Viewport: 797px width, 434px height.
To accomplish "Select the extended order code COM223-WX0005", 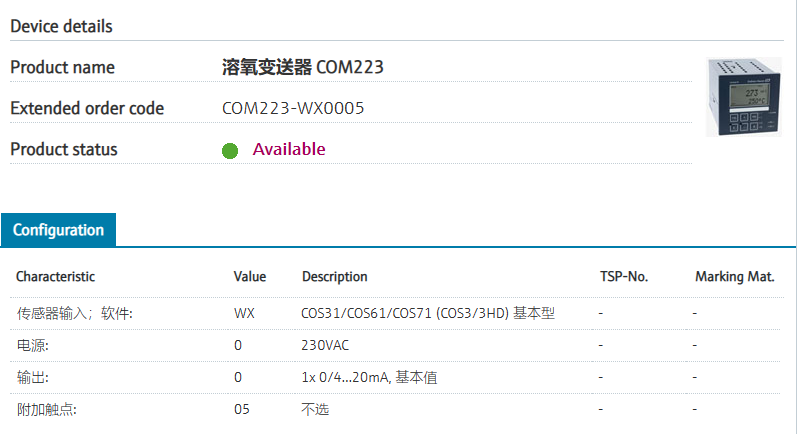I will (x=293, y=108).
